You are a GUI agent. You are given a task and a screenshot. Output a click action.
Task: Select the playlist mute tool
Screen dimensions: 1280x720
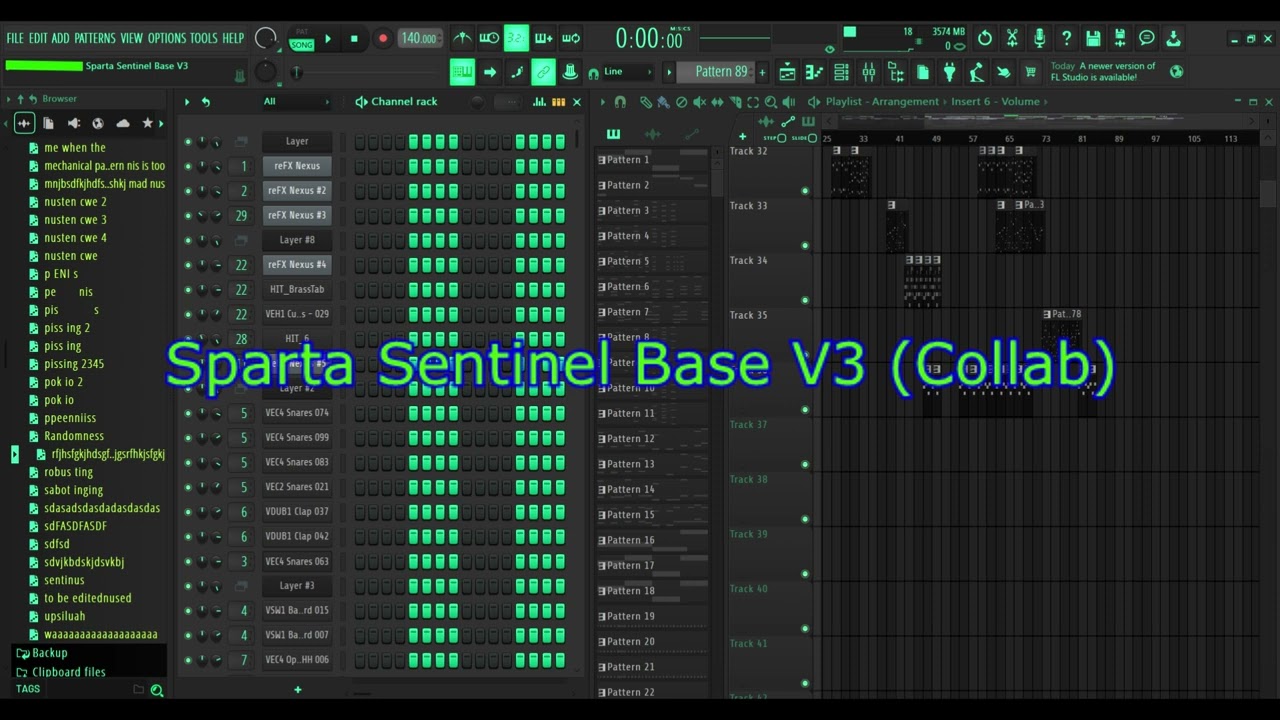(x=699, y=102)
